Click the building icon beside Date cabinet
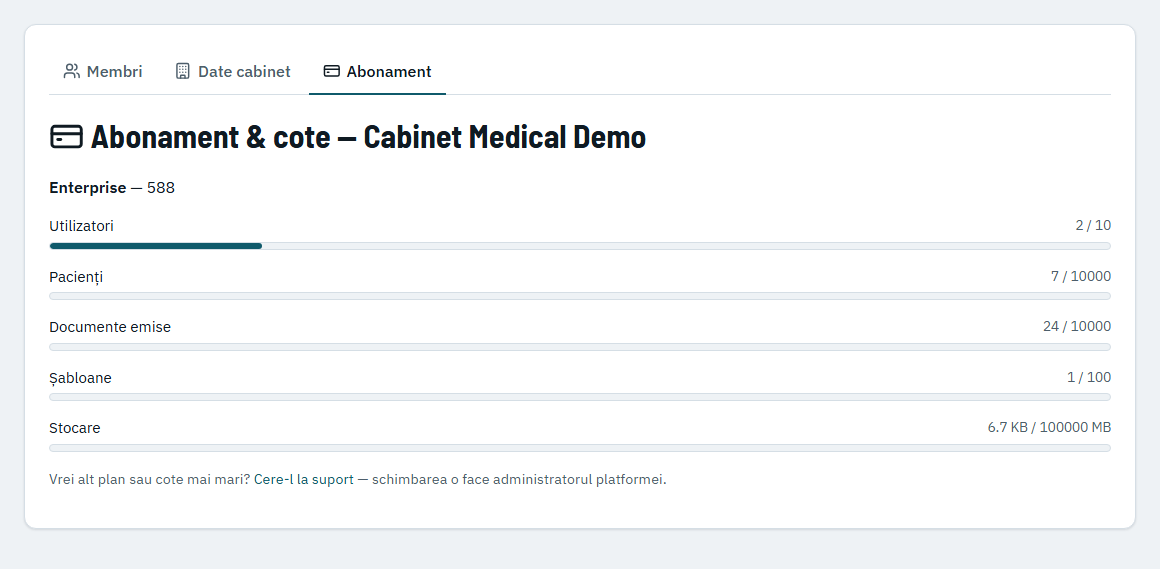Image resolution: width=1160 pixels, height=569 pixels. 182,71
